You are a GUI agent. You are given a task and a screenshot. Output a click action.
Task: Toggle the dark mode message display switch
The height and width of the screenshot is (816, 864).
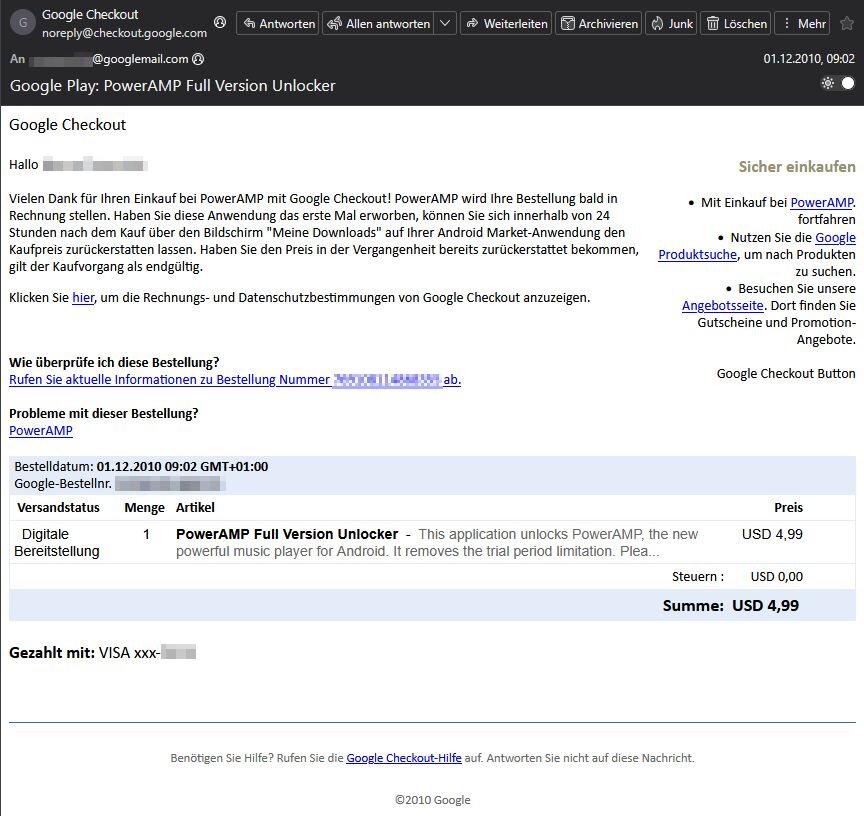838,83
